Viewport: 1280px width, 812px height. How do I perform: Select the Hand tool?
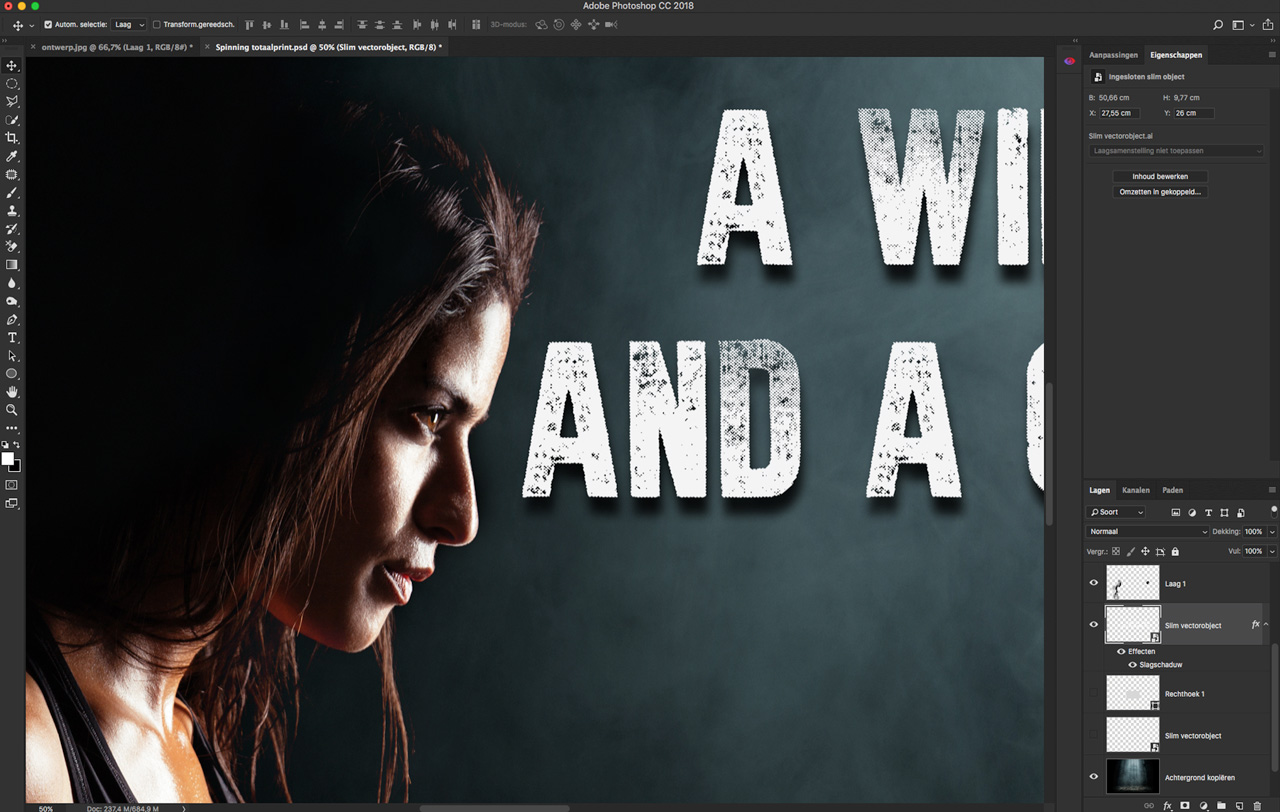point(12,392)
